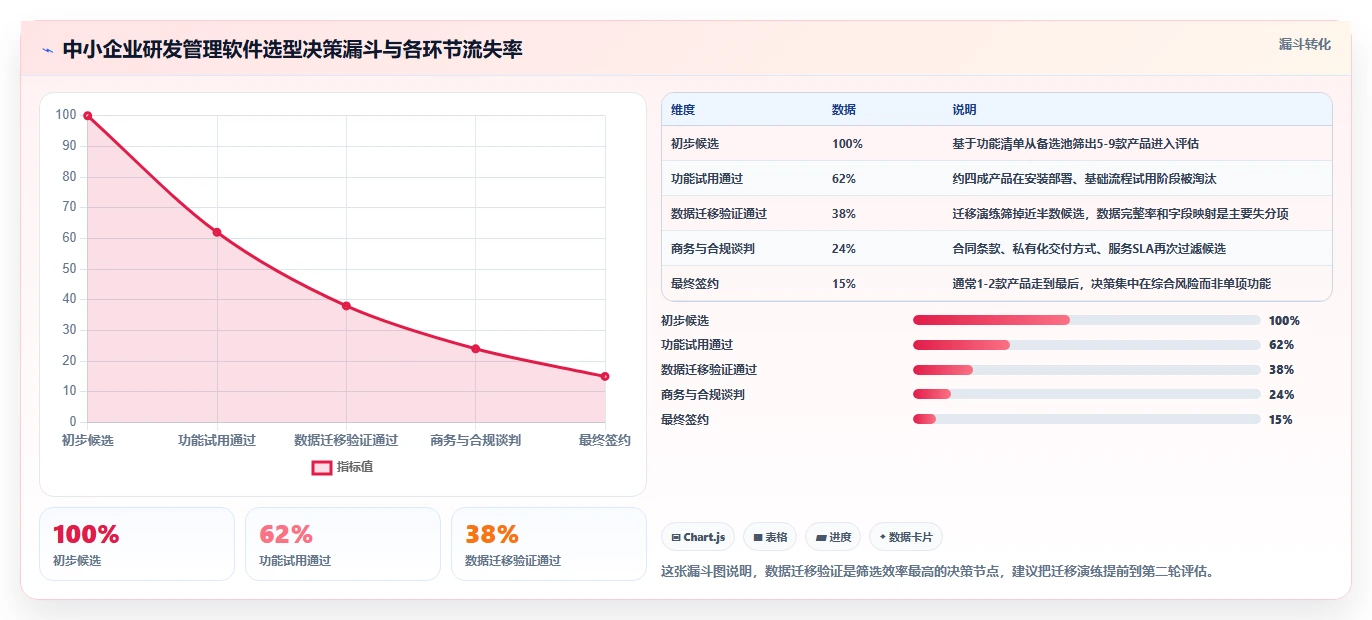Viewport: 1372px width, 620px height.
Task: Click the 100 y-axis tick label
Action: coord(66,115)
